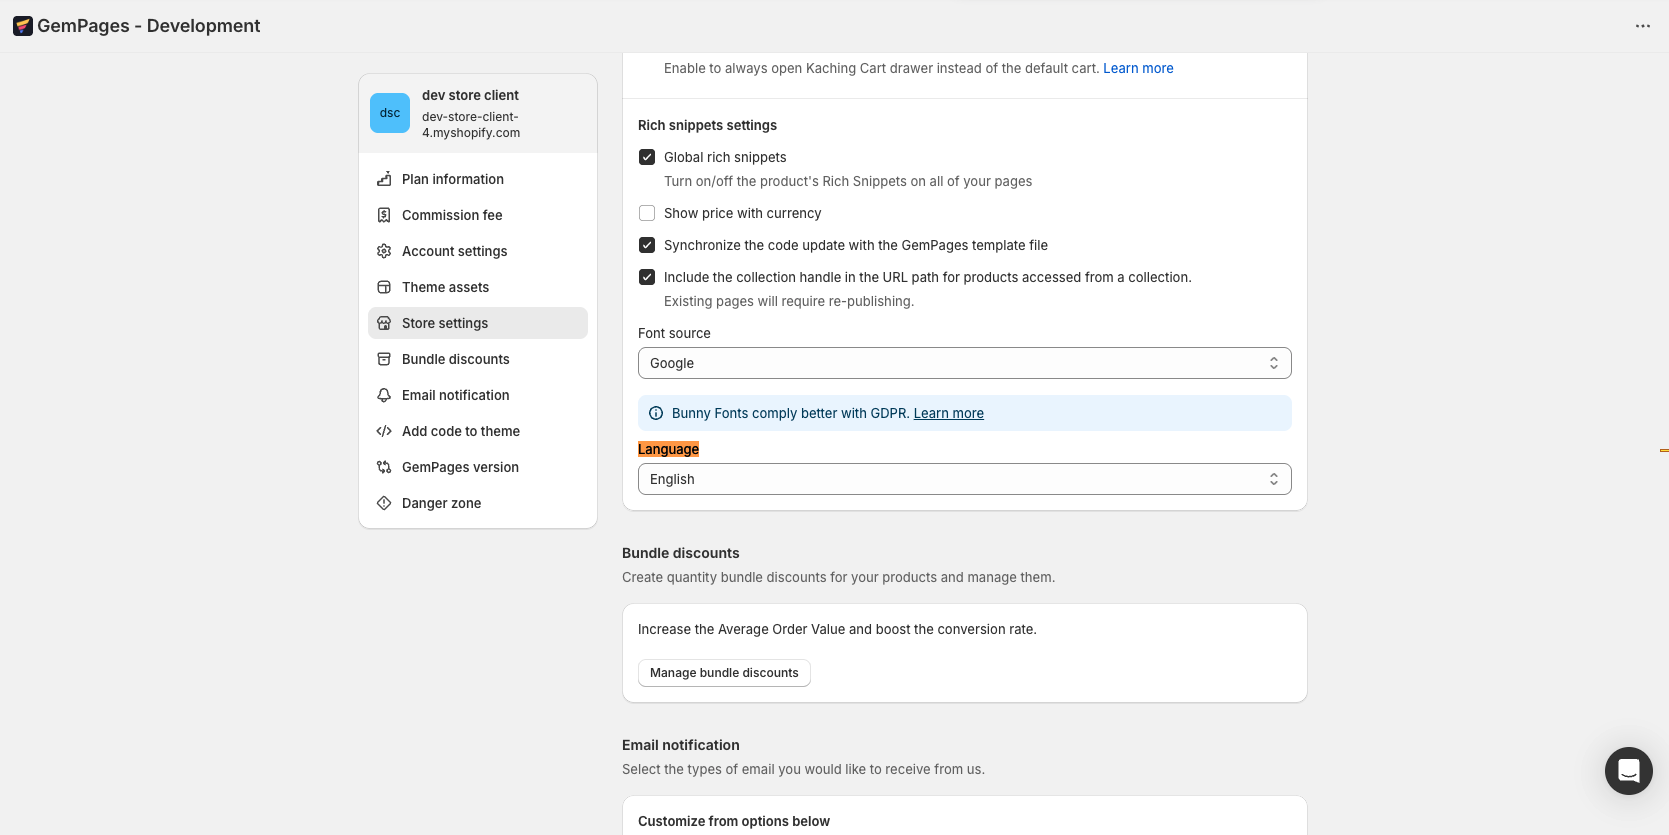Click the Bundle discounts icon in sidebar
Image resolution: width=1669 pixels, height=835 pixels.
384,359
